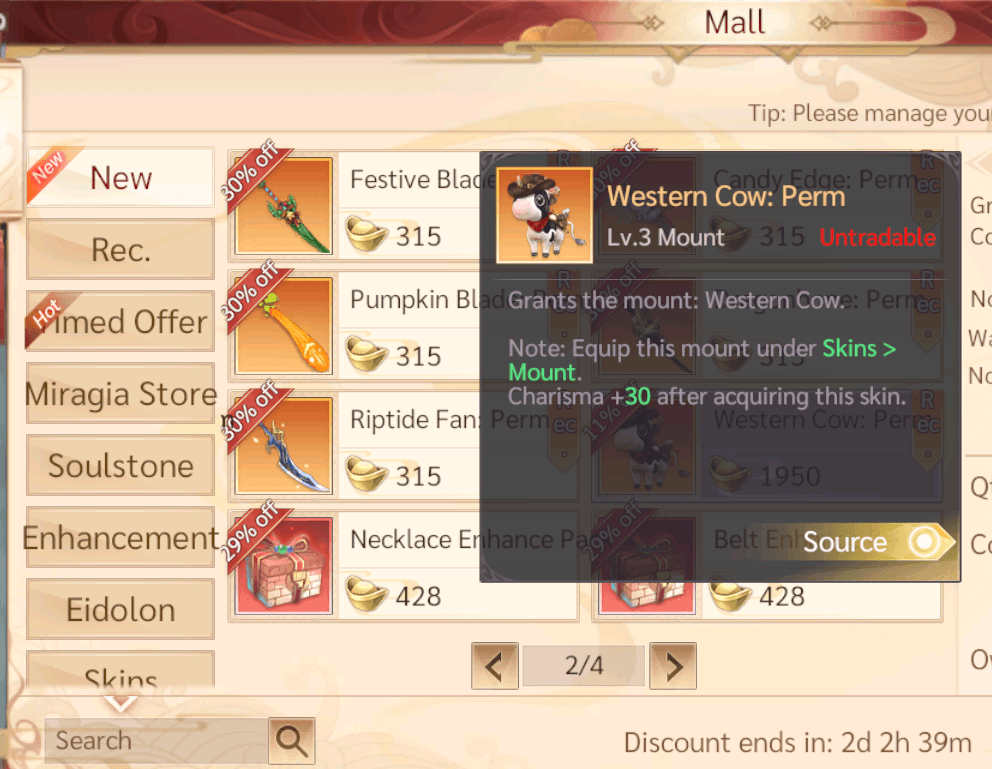Switch to the Enhancement category
992x769 pixels.
(121, 538)
